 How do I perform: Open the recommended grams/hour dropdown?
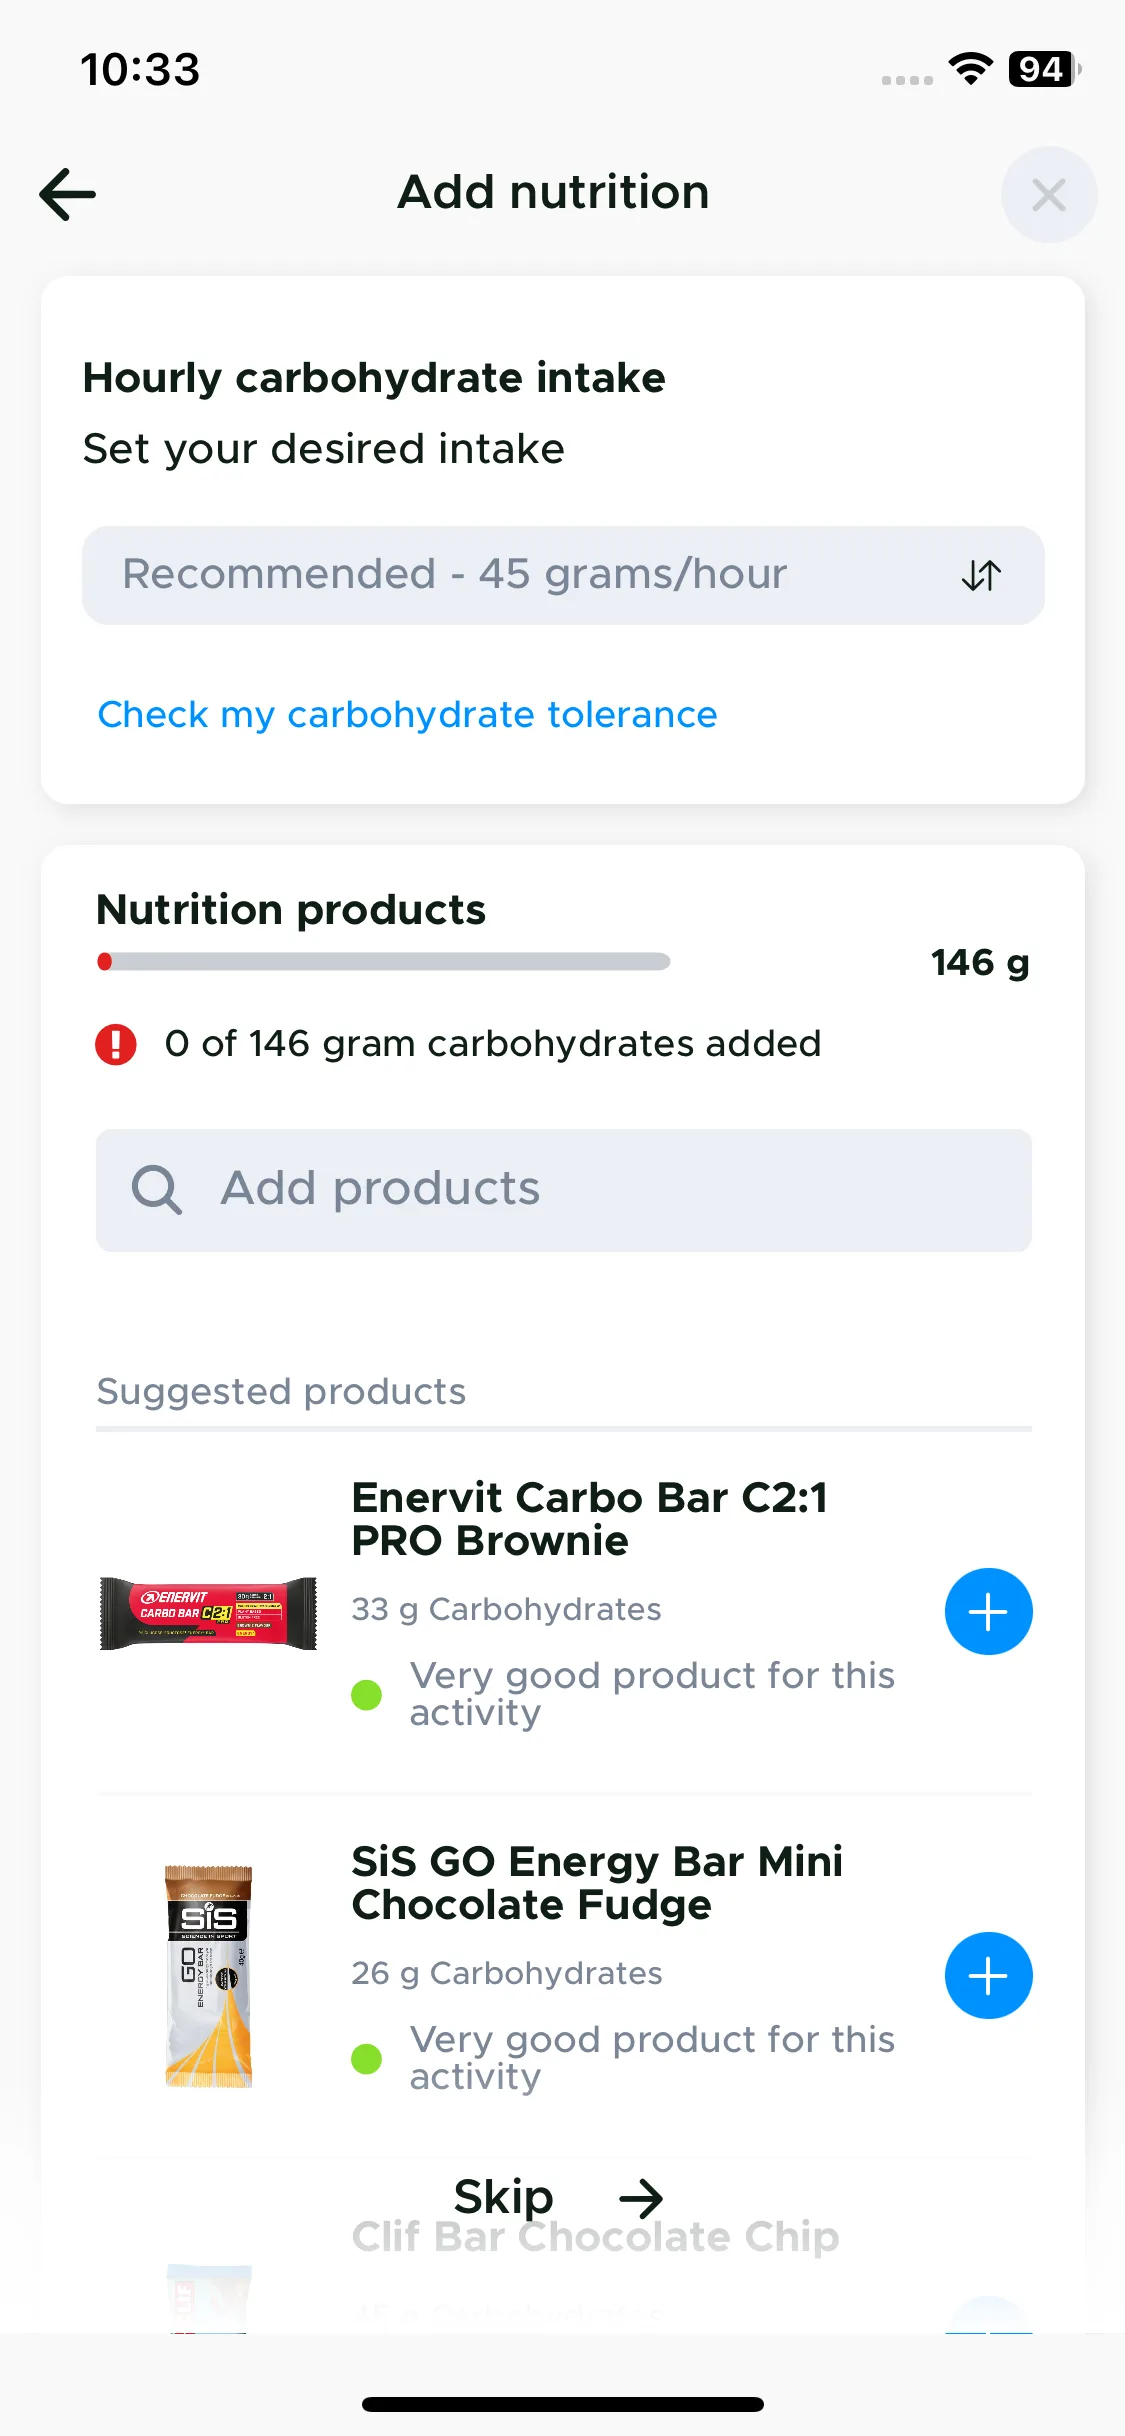[x=563, y=575]
